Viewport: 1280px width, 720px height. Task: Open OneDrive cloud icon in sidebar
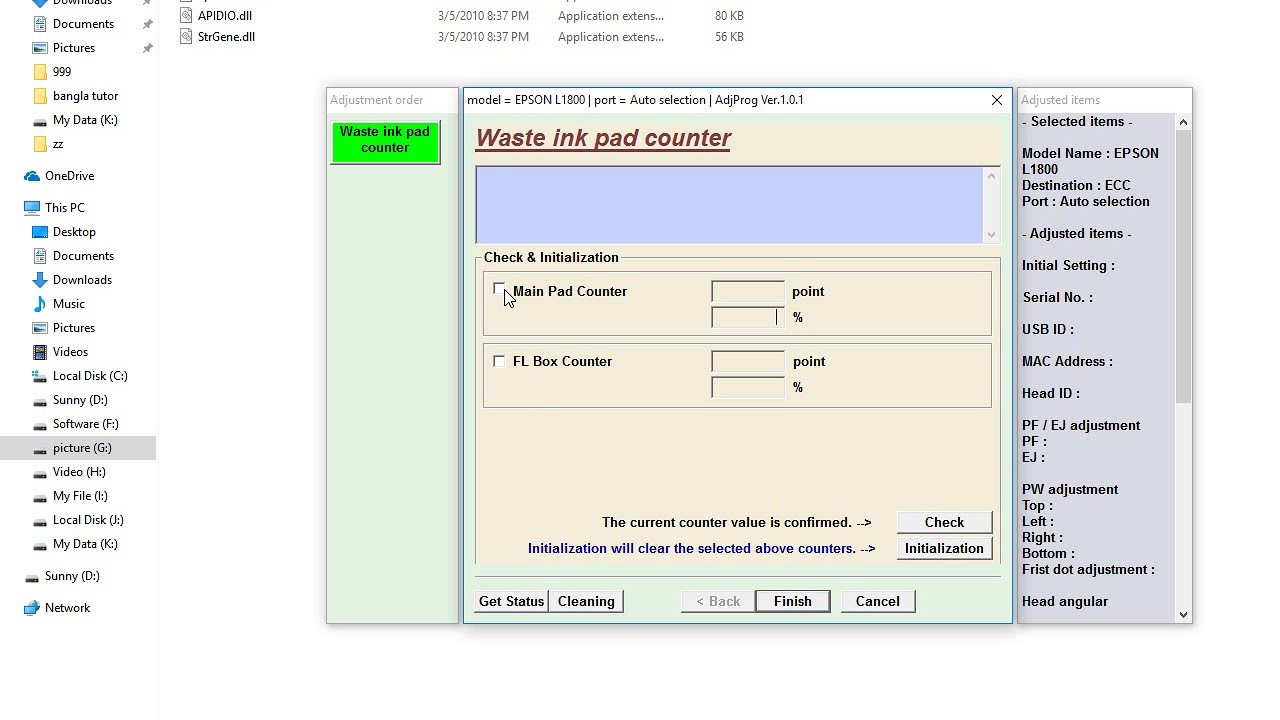pyautogui.click(x=32, y=176)
